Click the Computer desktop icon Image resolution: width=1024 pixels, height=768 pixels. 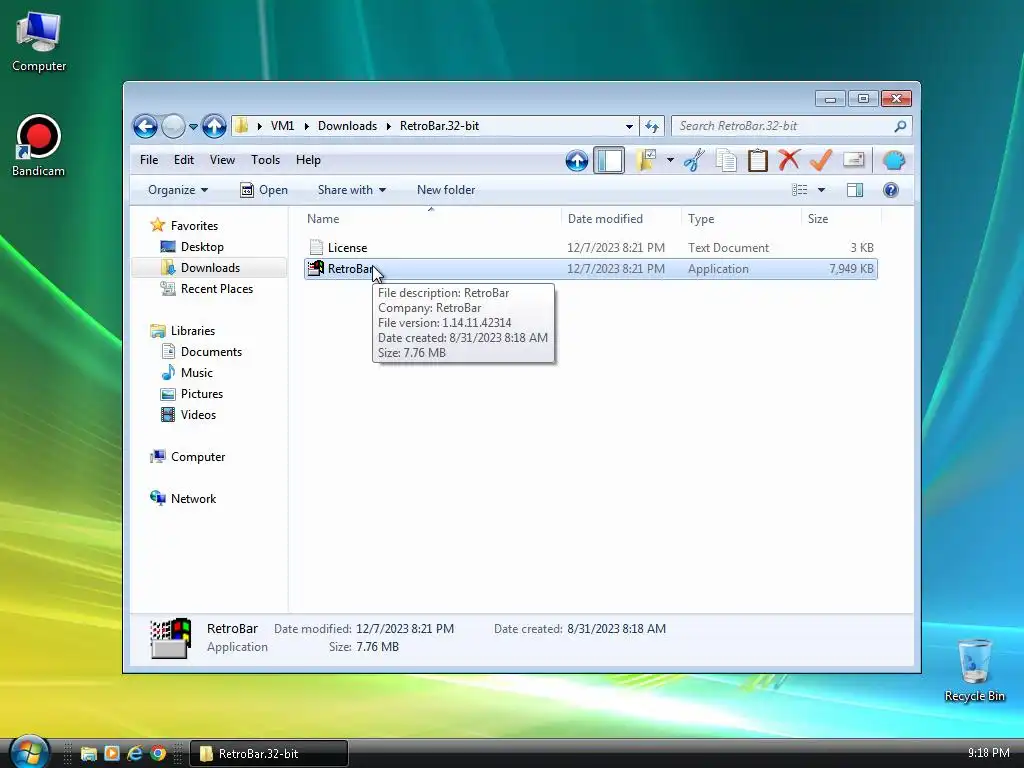(39, 42)
